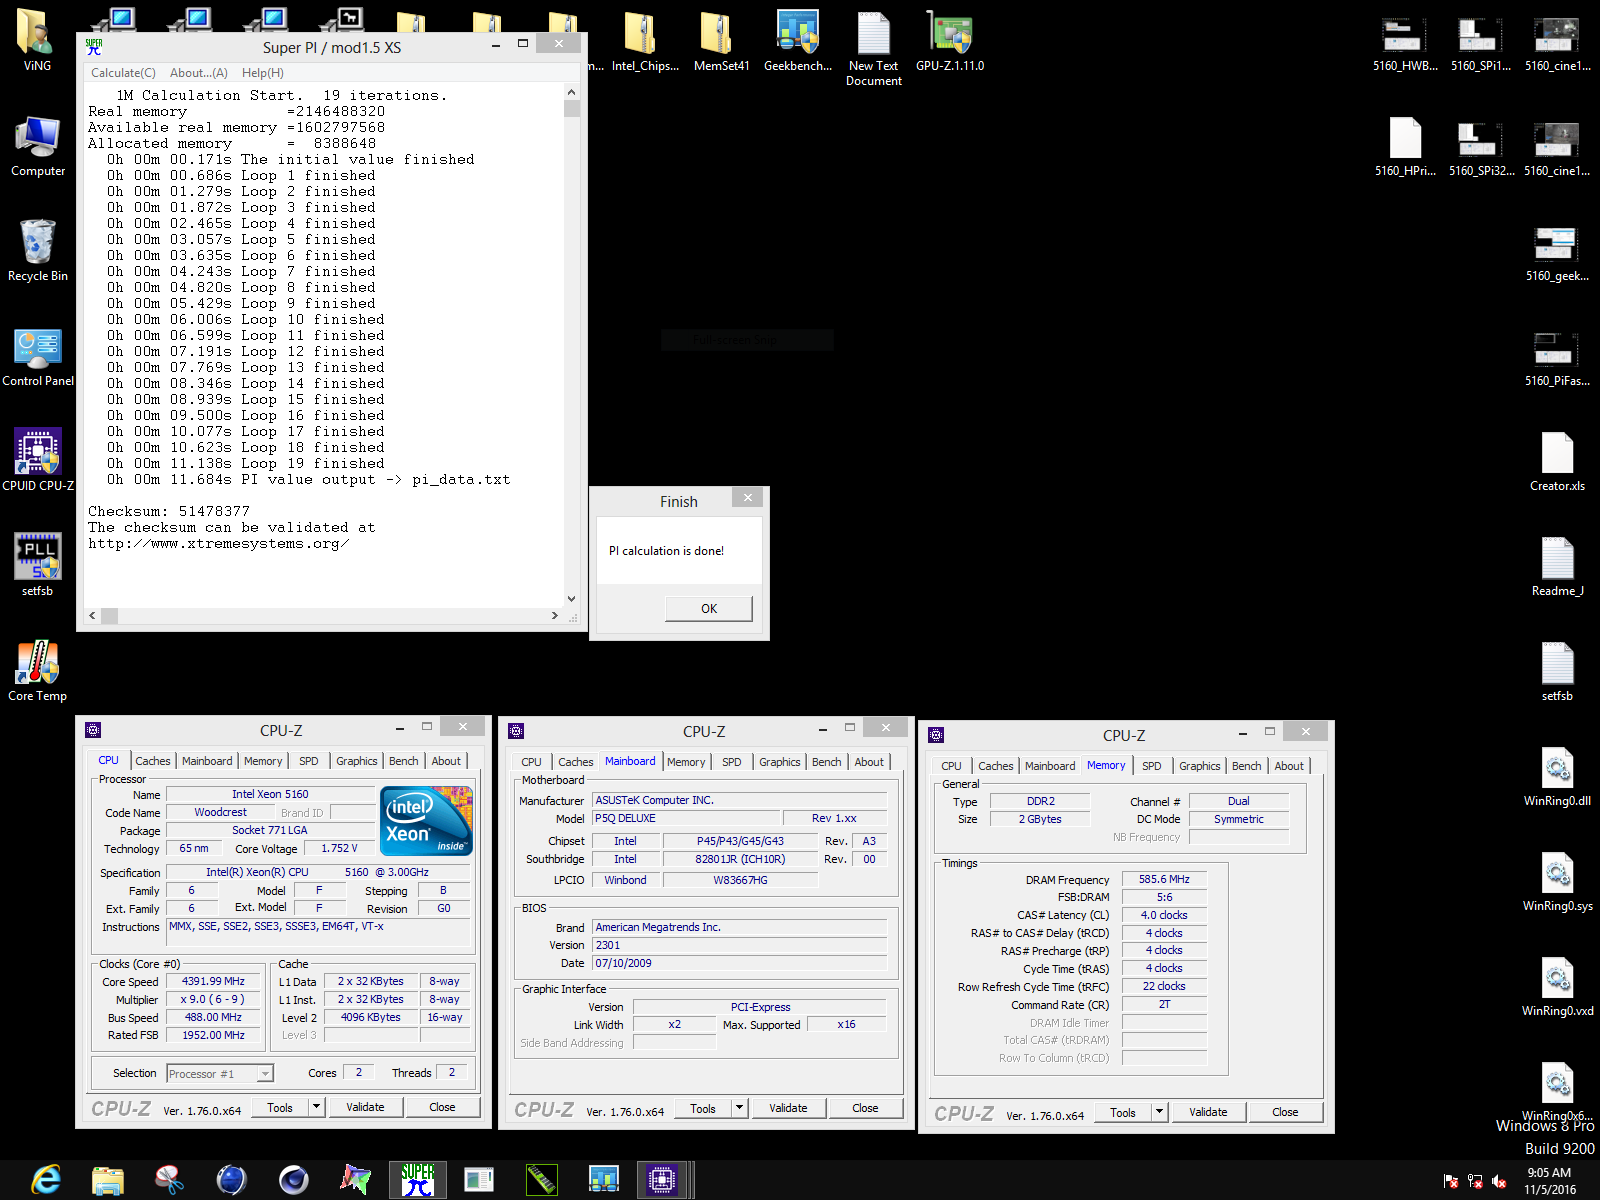This screenshot has width=1600, height=1200.
Task: Expand Processor #1 selection dropdown
Action: coord(265,1074)
